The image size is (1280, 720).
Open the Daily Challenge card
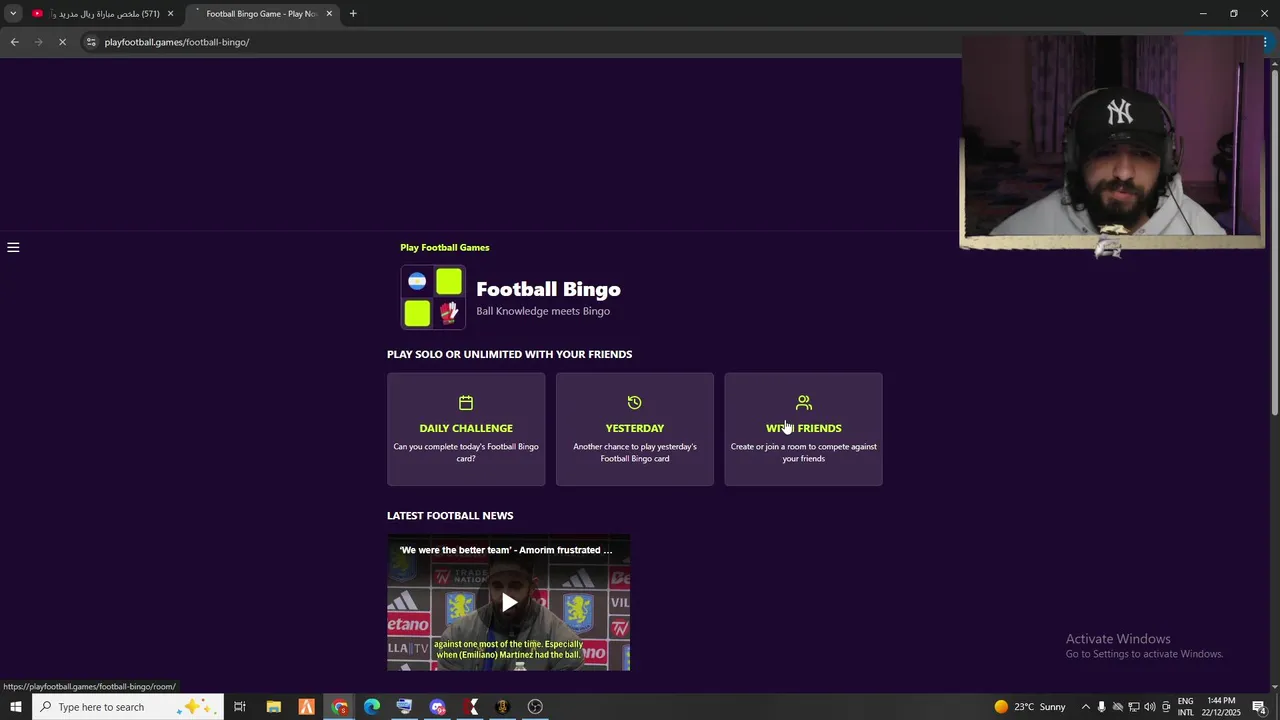point(466,429)
